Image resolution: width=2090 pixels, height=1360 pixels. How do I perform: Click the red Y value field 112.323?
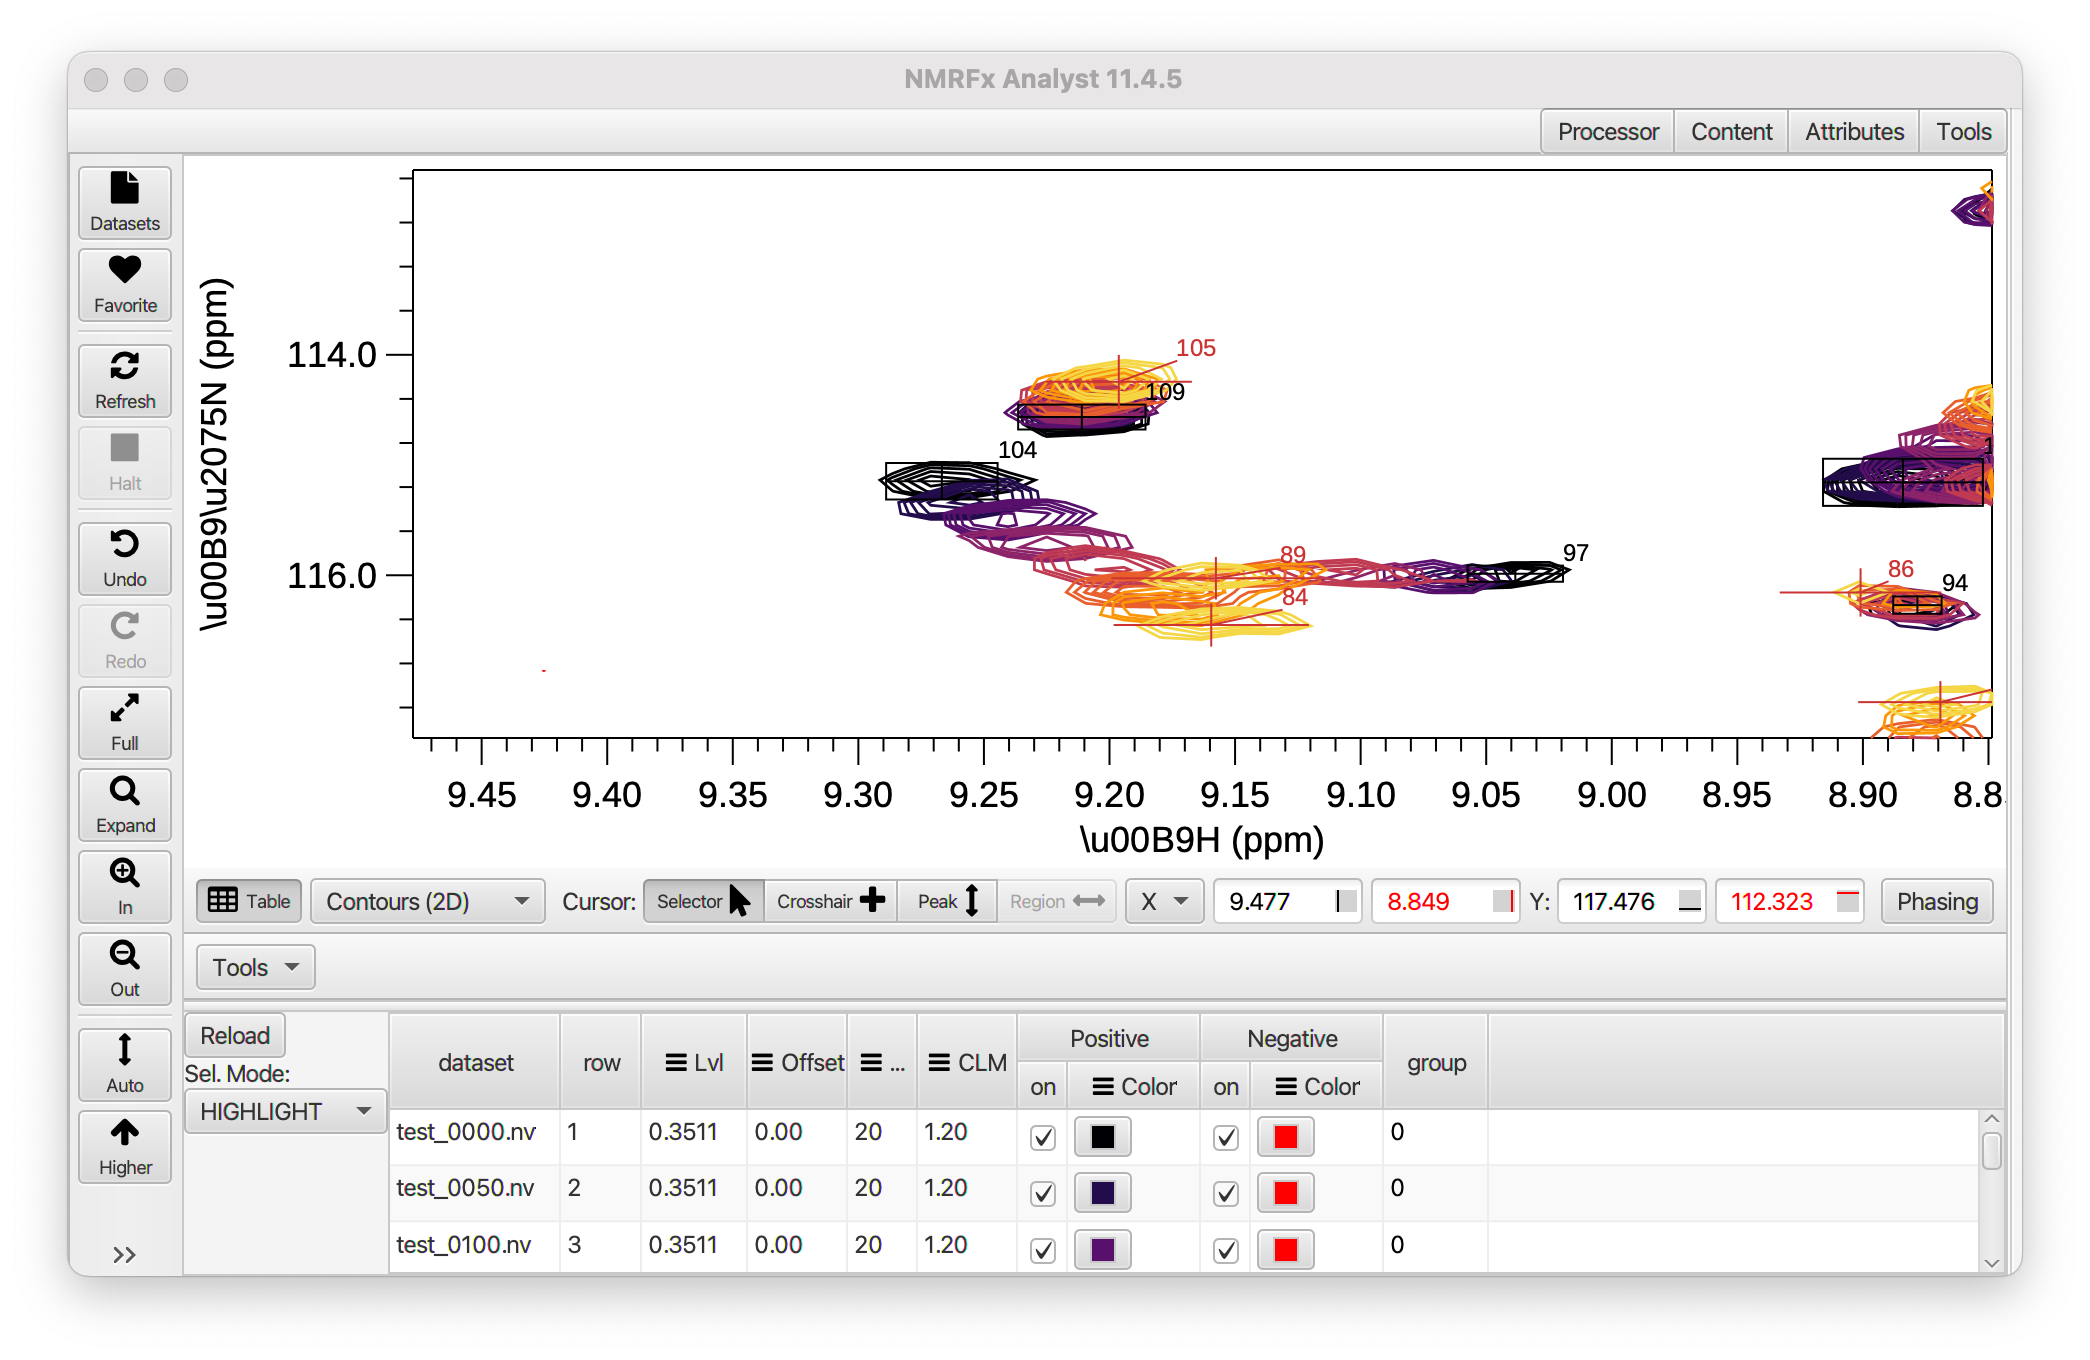click(x=1790, y=901)
